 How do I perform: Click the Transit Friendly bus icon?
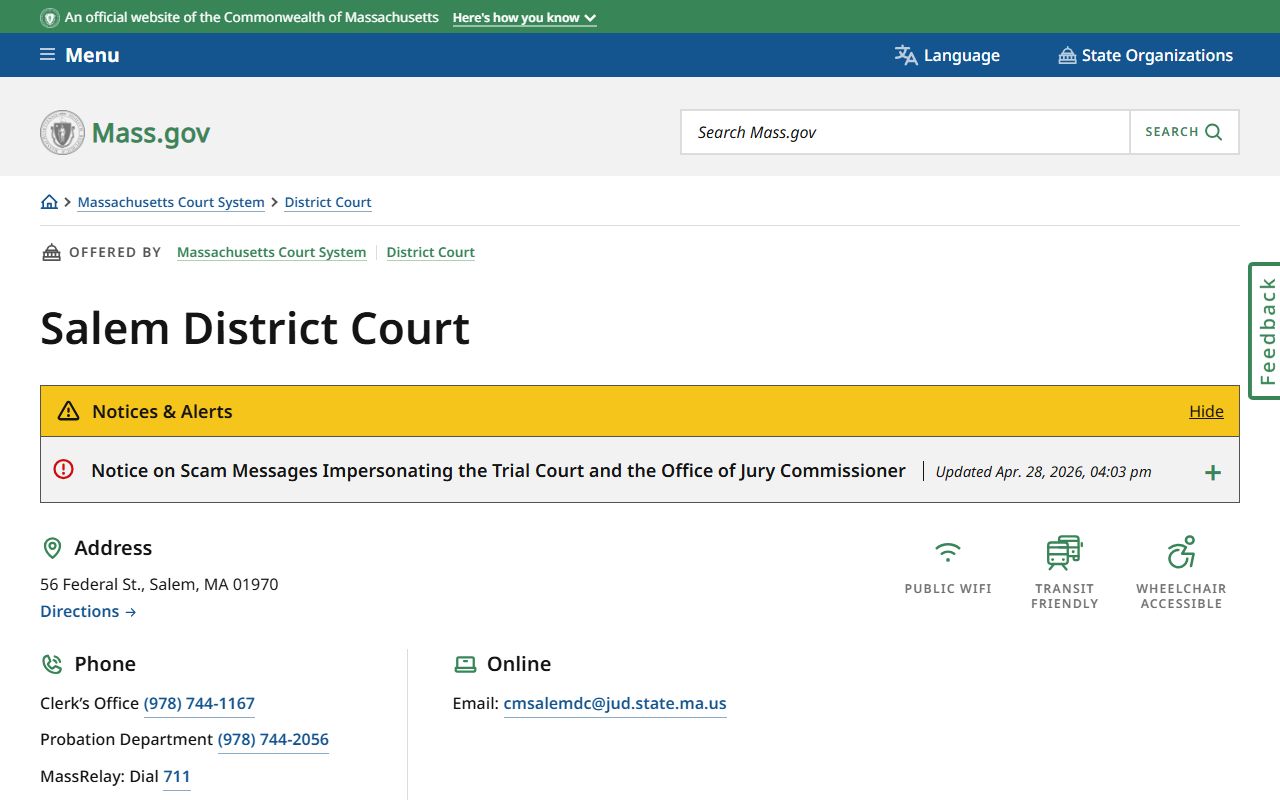[x=1065, y=553]
